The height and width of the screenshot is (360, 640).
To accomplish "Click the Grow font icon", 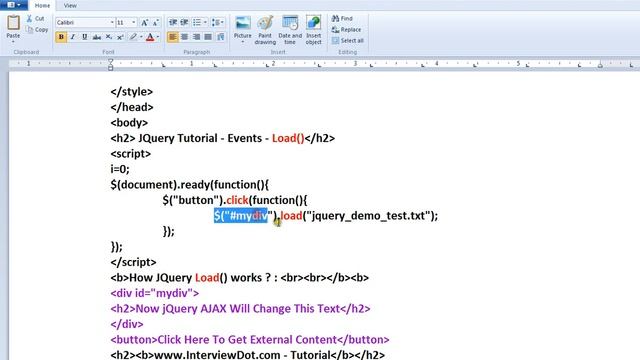I will click(144, 23).
